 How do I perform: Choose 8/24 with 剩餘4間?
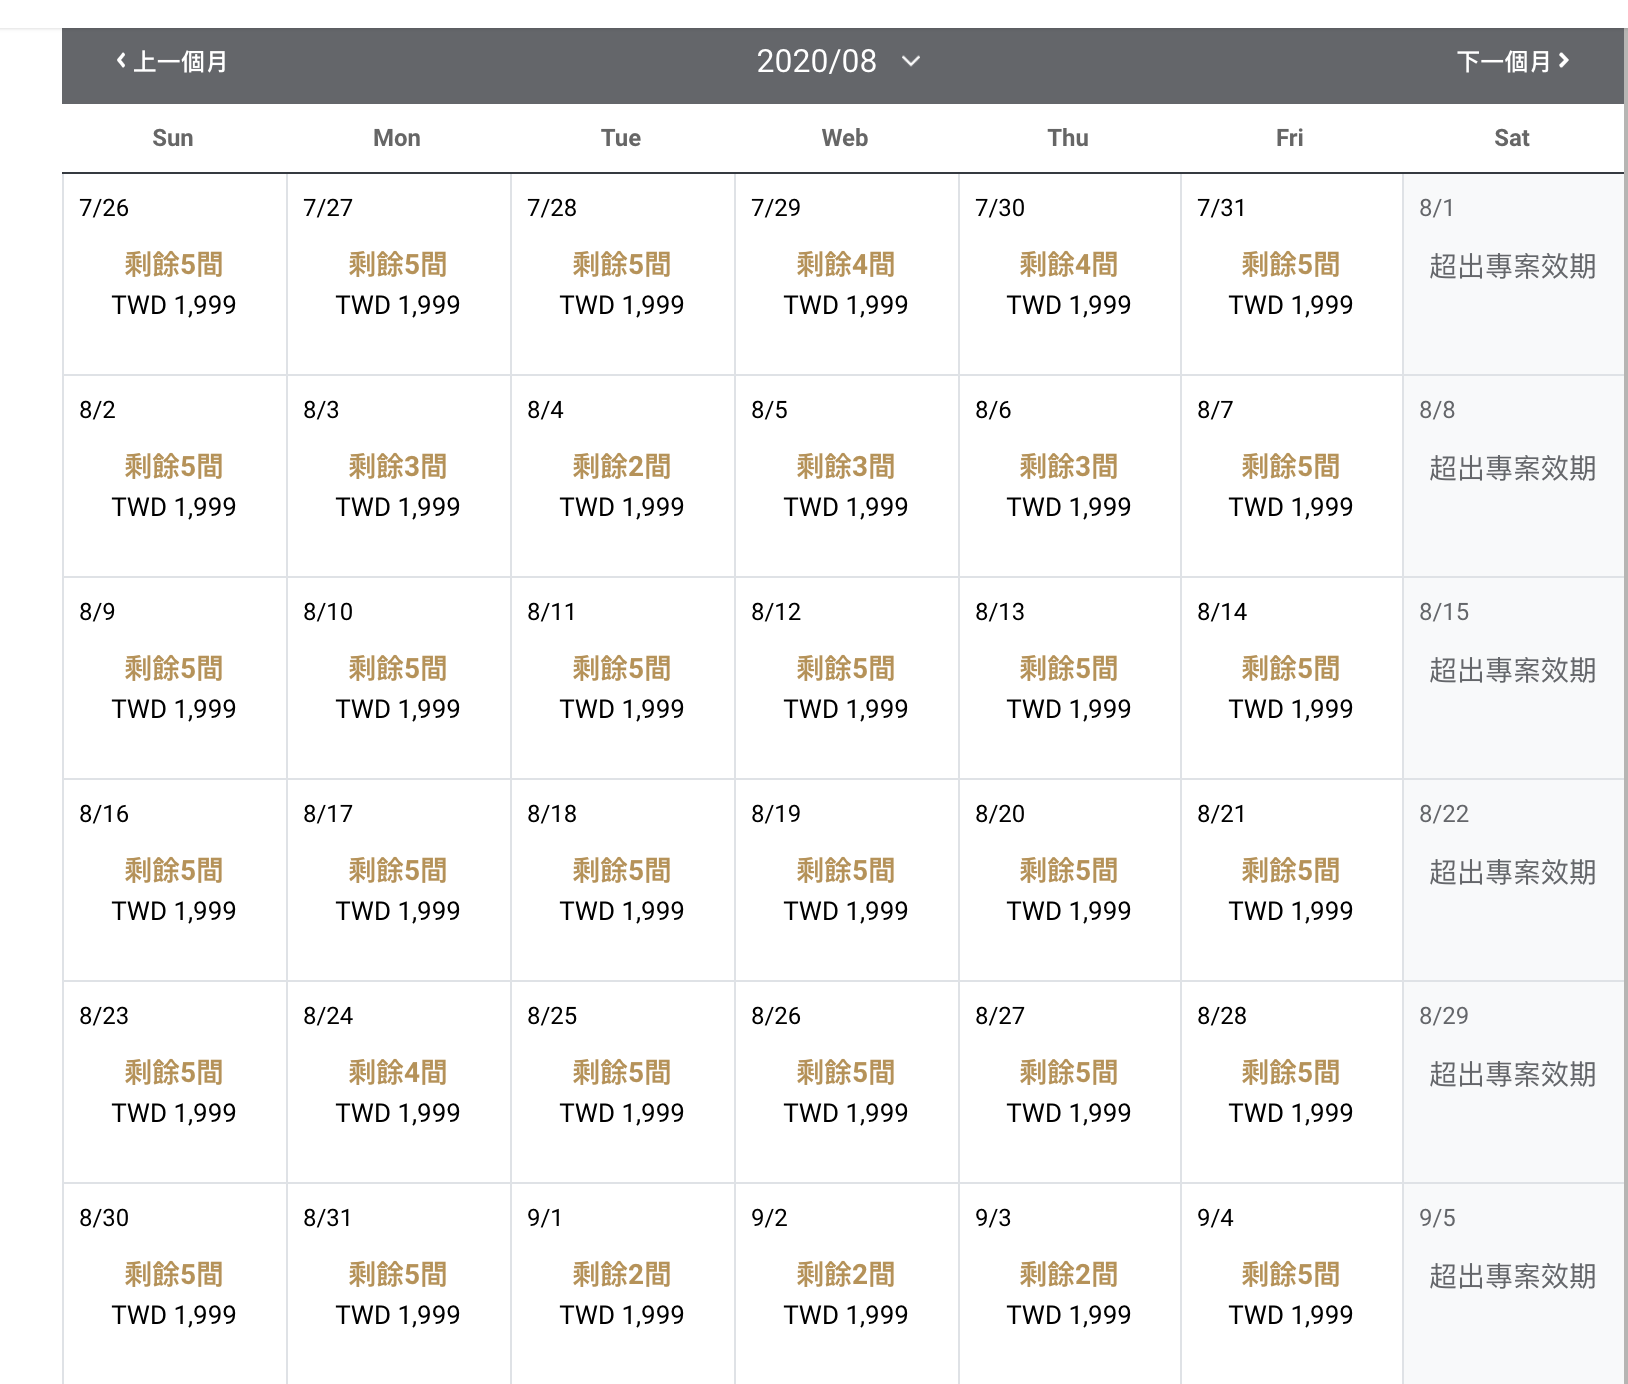(x=398, y=1083)
